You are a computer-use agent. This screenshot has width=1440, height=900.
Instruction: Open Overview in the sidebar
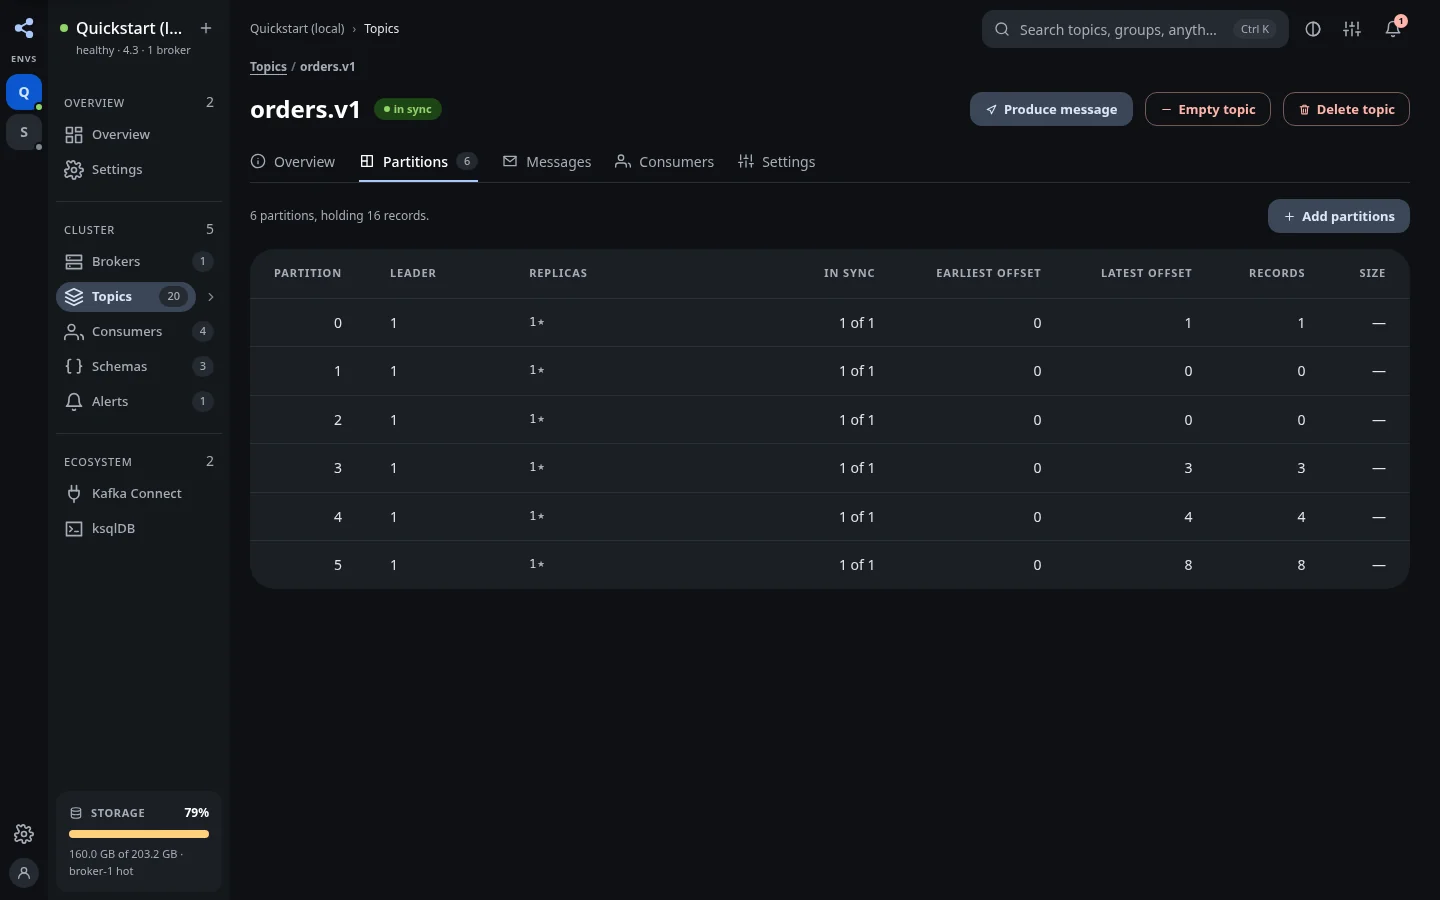point(139,135)
